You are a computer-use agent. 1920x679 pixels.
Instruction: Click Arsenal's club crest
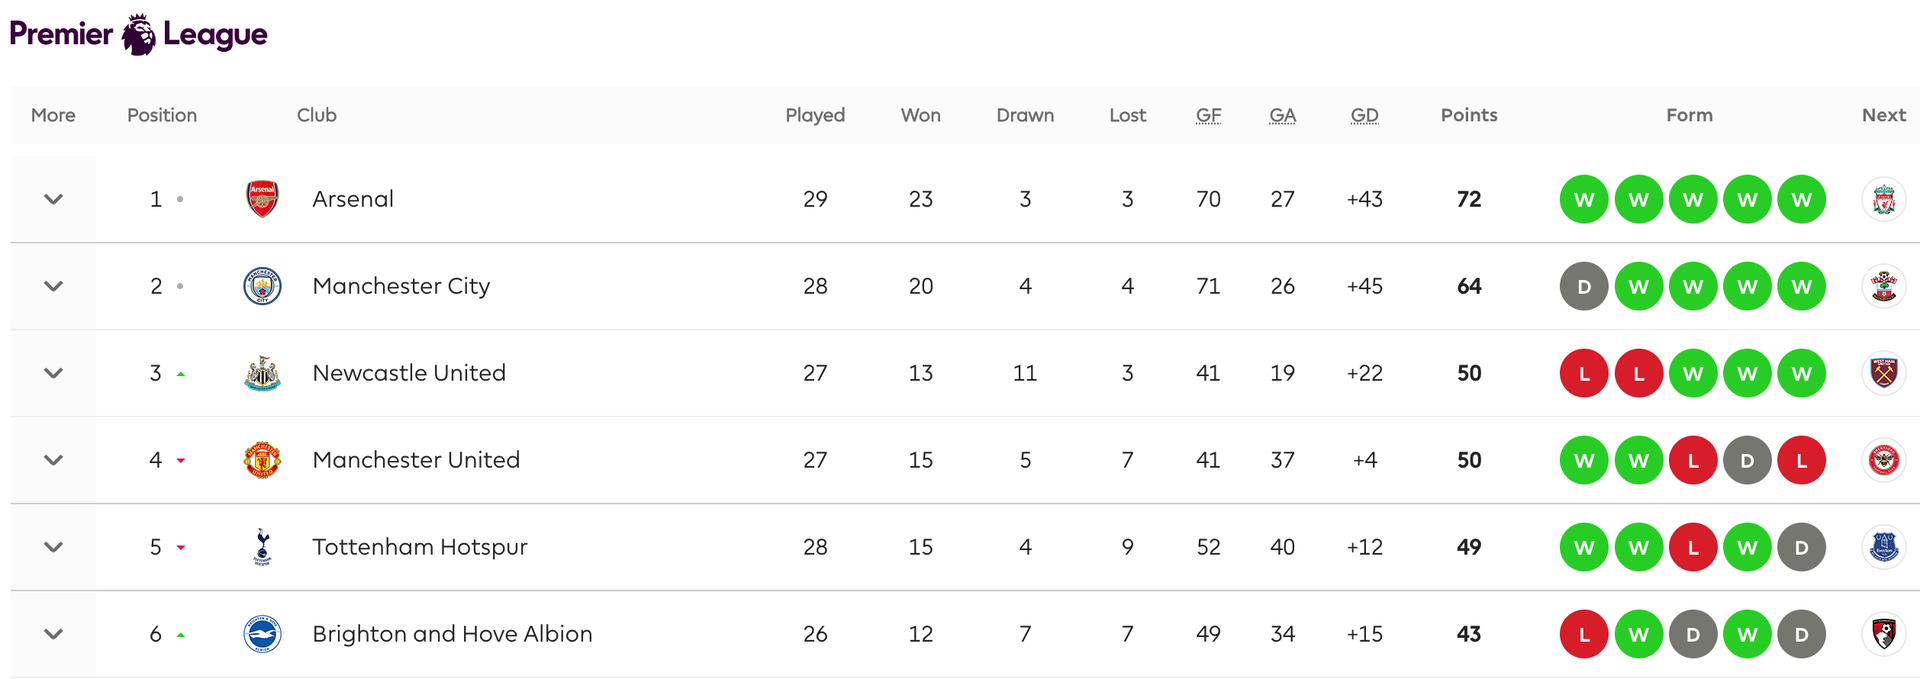(262, 199)
